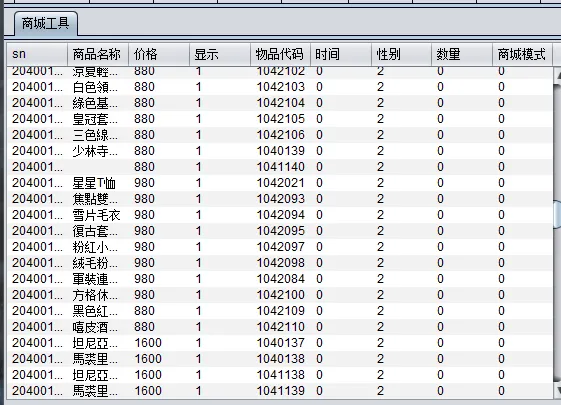Select item code 1042084 cell
The height and width of the screenshot is (405, 561).
pyautogui.click(x=280, y=279)
